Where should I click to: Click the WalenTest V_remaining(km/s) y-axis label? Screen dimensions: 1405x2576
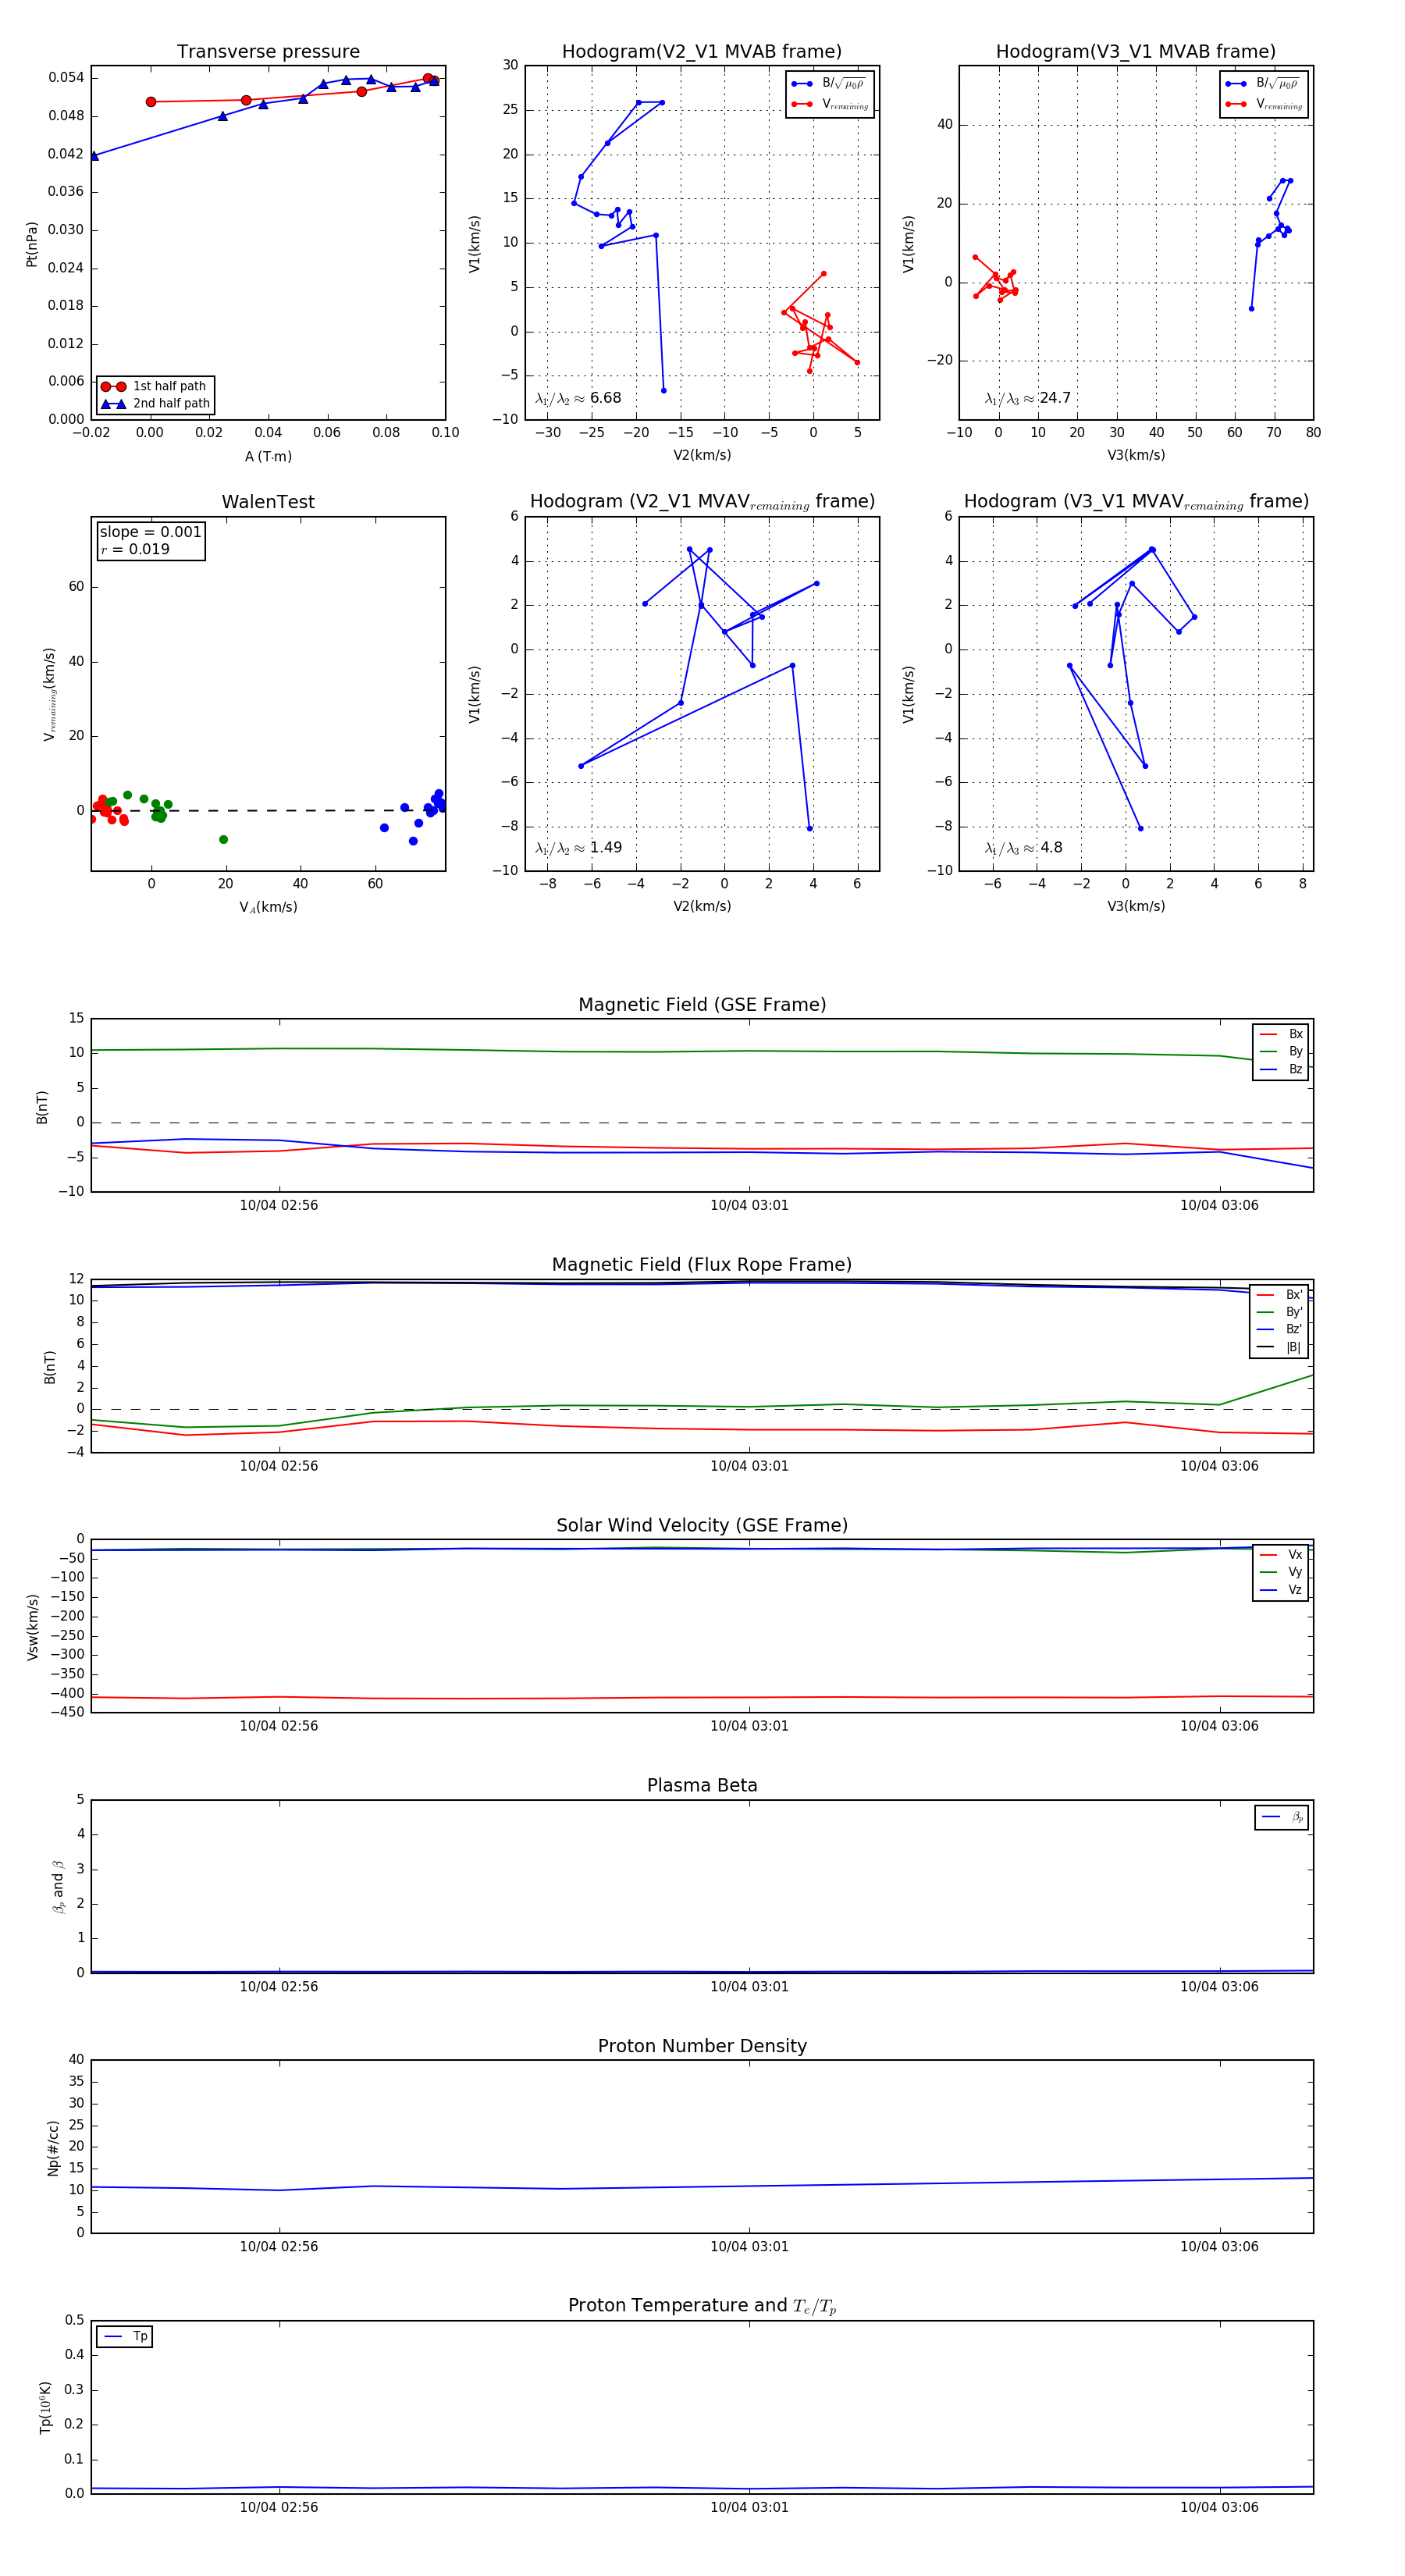pos(49,694)
